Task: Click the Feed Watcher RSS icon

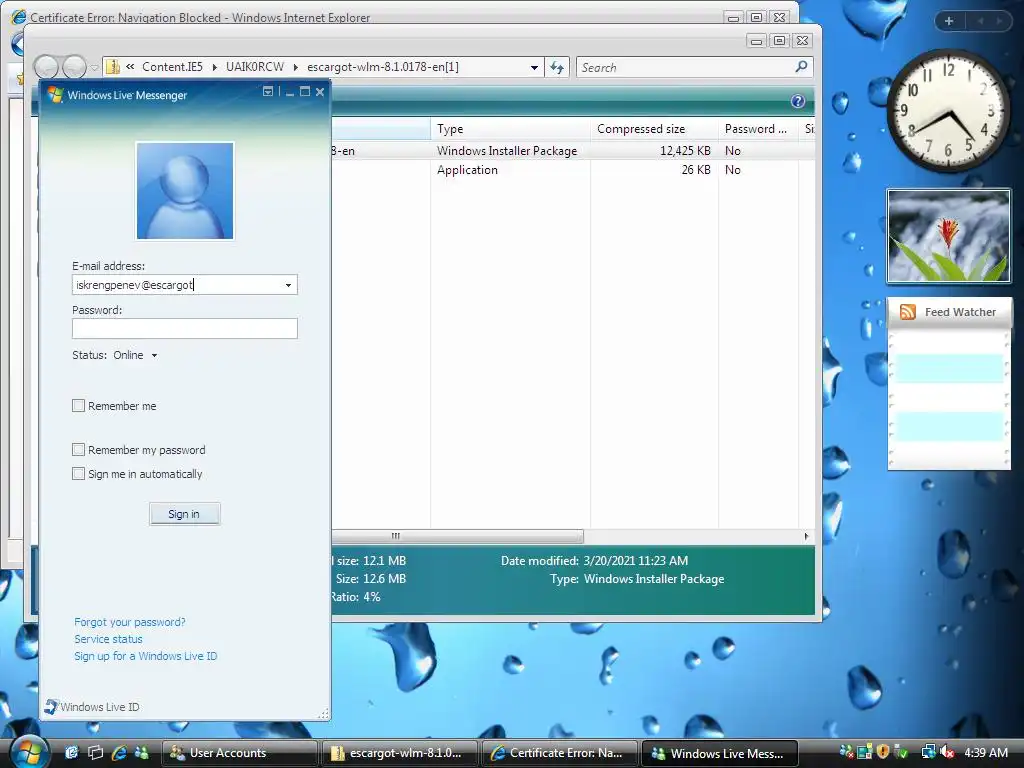Action: pos(908,312)
